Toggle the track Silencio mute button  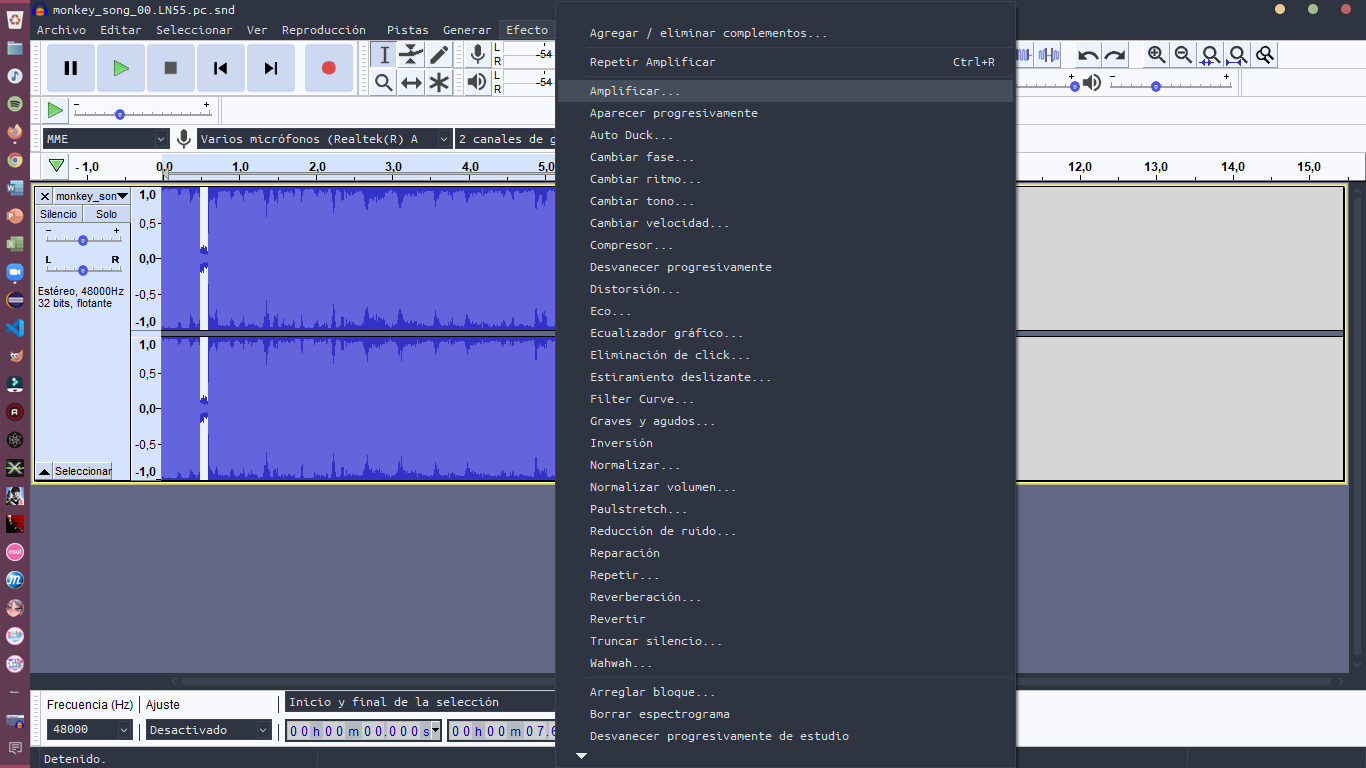pyautogui.click(x=59, y=214)
